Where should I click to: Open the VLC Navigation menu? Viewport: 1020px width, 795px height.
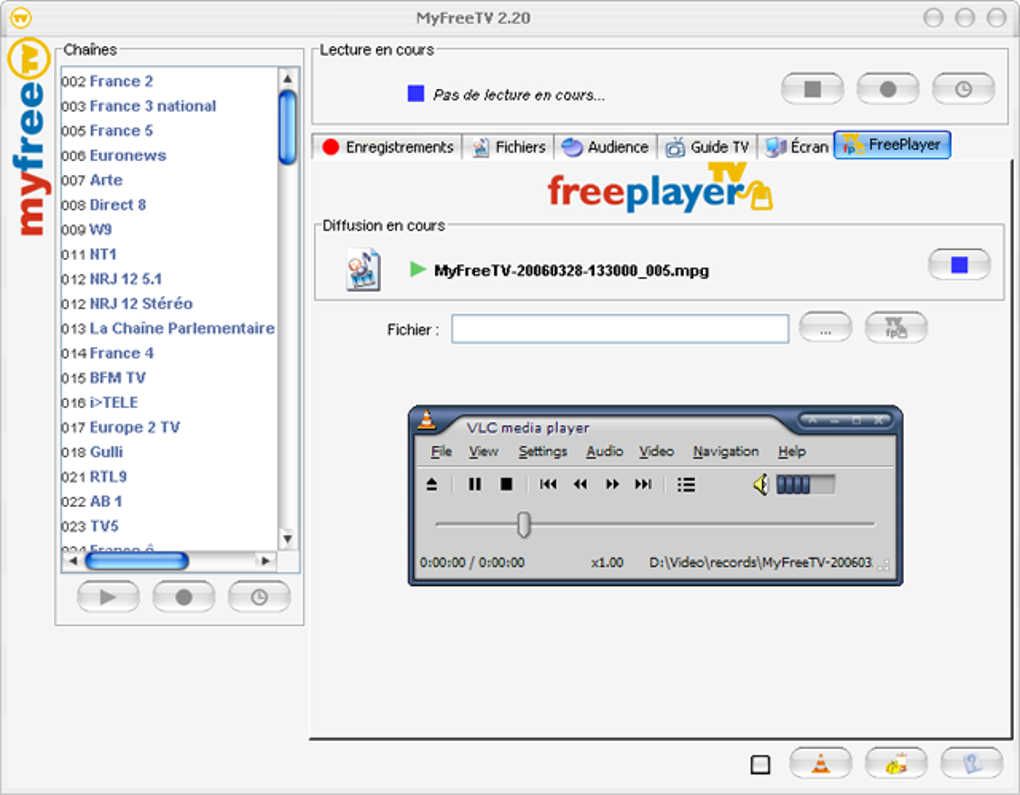pyautogui.click(x=725, y=451)
